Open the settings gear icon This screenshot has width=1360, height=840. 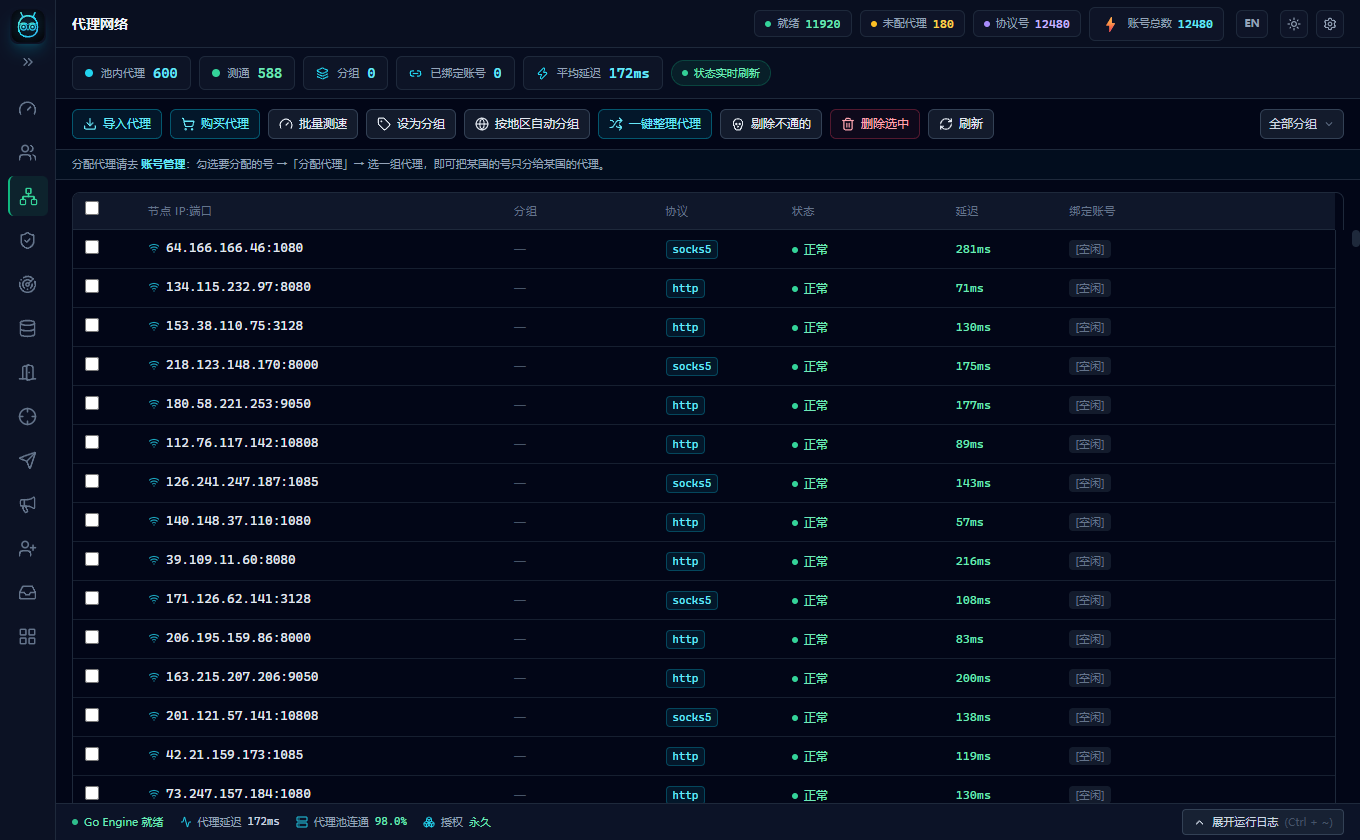coord(1330,24)
